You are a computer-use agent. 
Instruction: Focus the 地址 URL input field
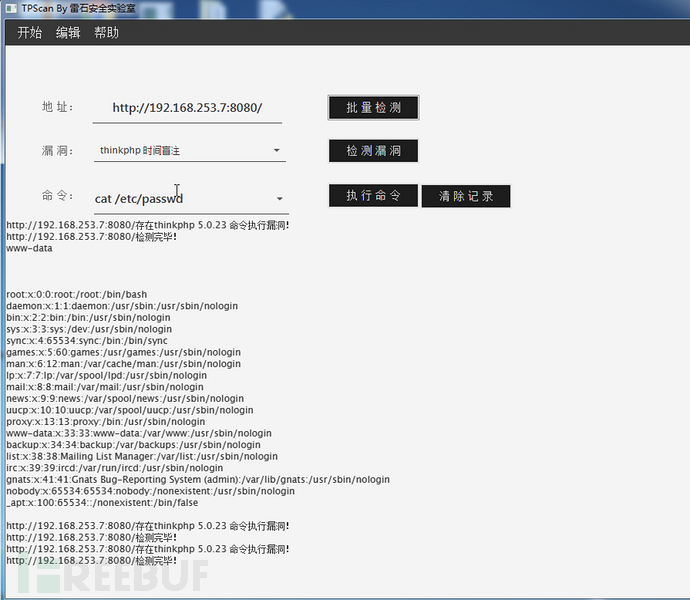187,108
